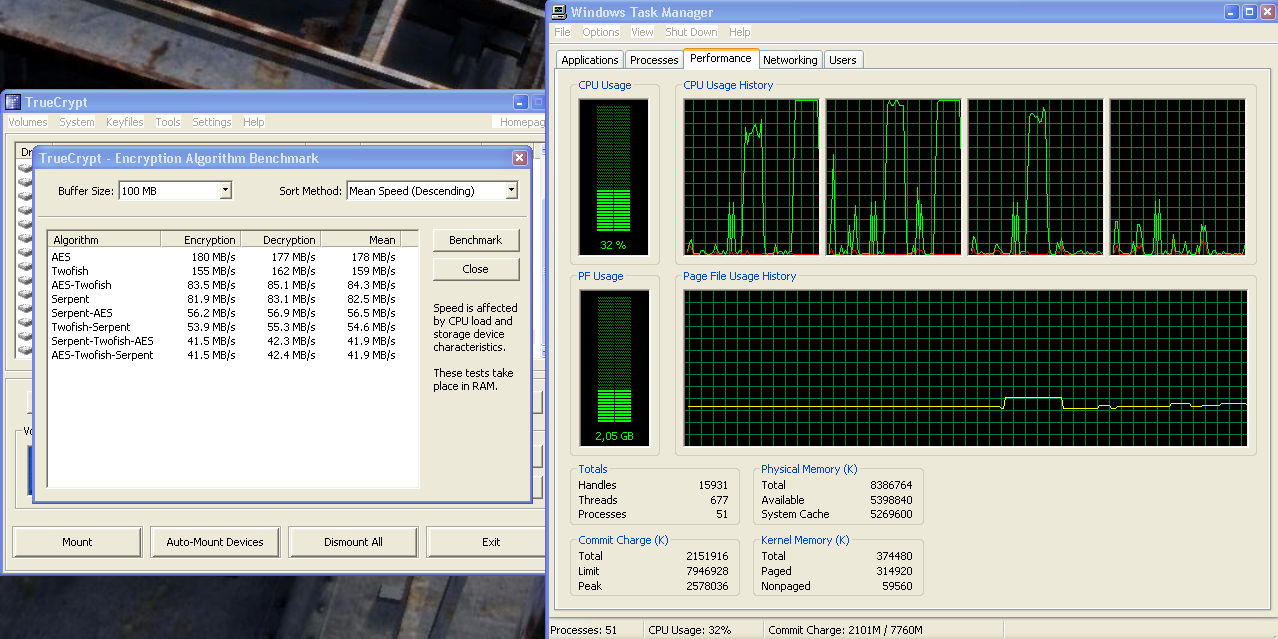Open the Options menu in Task Manager
The width and height of the screenshot is (1278, 639).
(x=601, y=32)
